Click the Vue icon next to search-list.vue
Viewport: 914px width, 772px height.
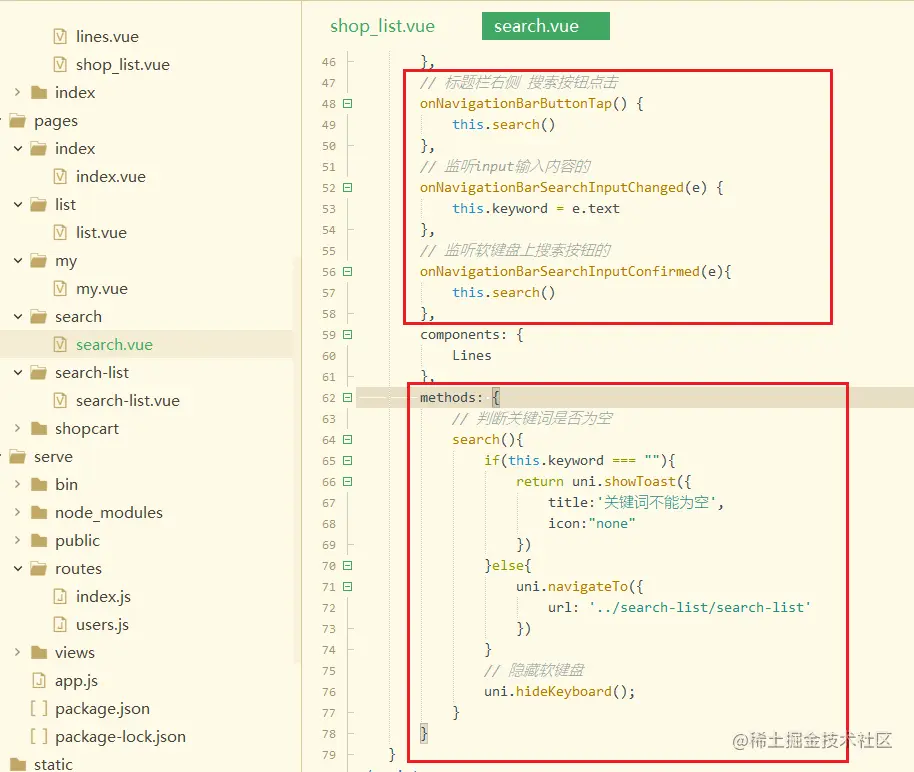click(x=60, y=401)
